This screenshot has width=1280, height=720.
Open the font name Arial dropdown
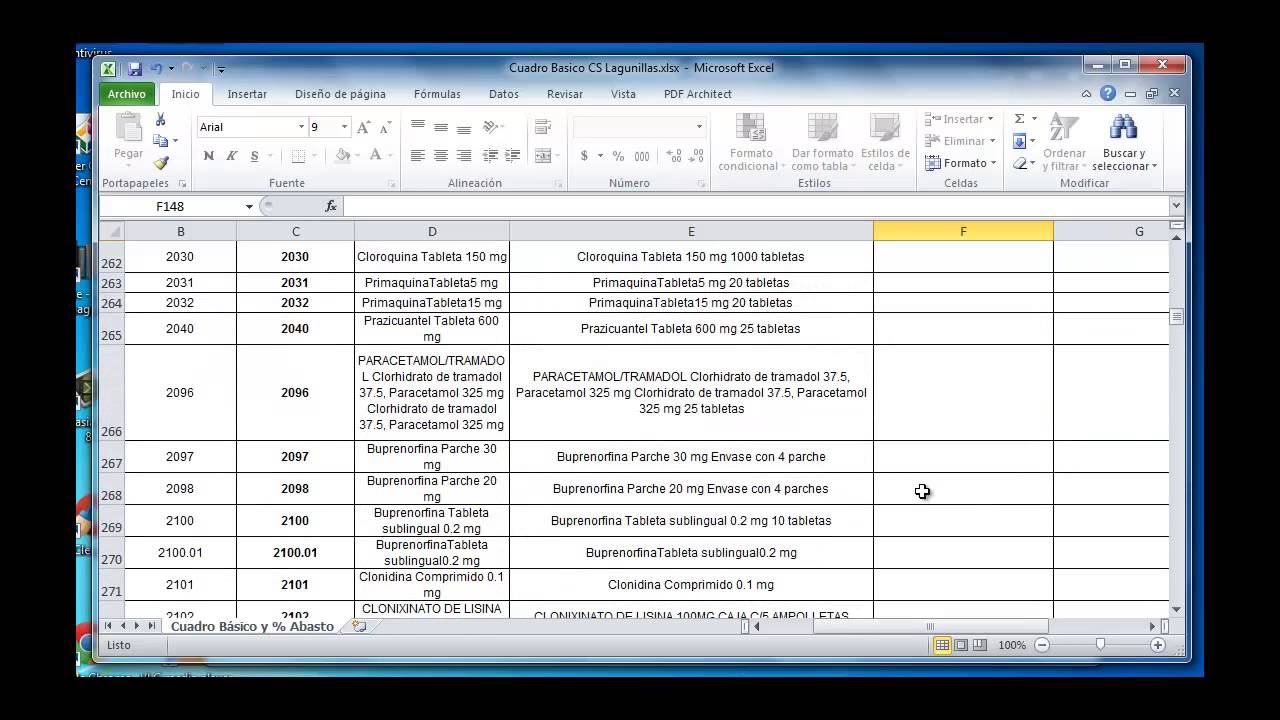301,127
